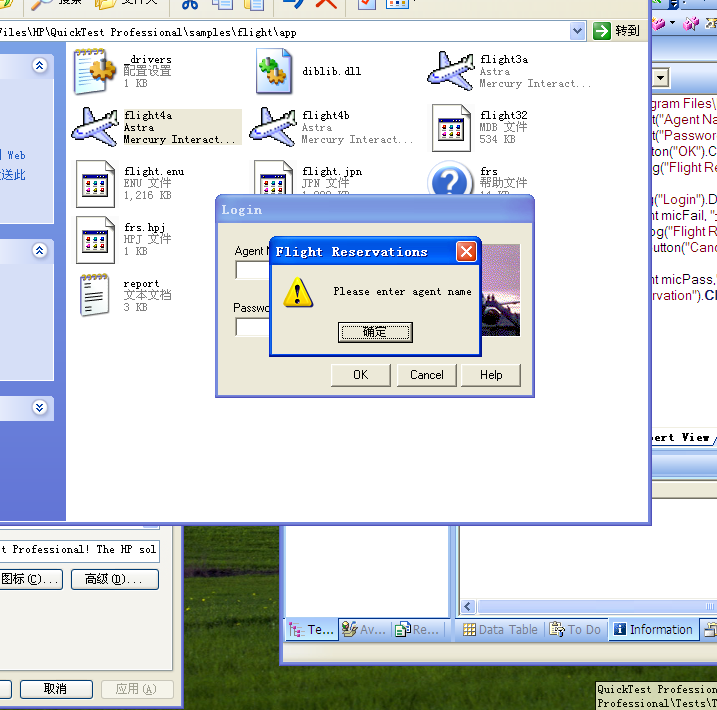Click the Test Flow tree icon on Te... tab

pyautogui.click(x=296, y=630)
